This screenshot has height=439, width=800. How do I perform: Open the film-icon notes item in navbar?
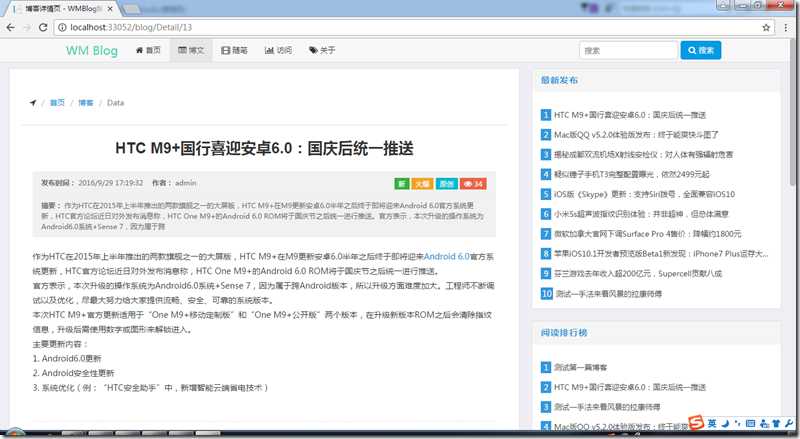click(x=234, y=50)
